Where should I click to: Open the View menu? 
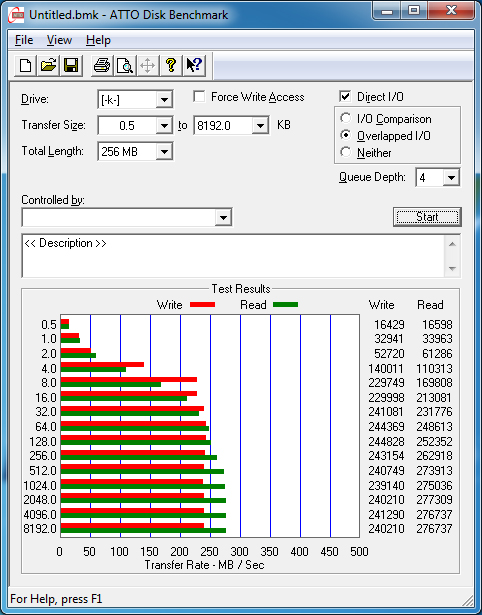(59, 40)
